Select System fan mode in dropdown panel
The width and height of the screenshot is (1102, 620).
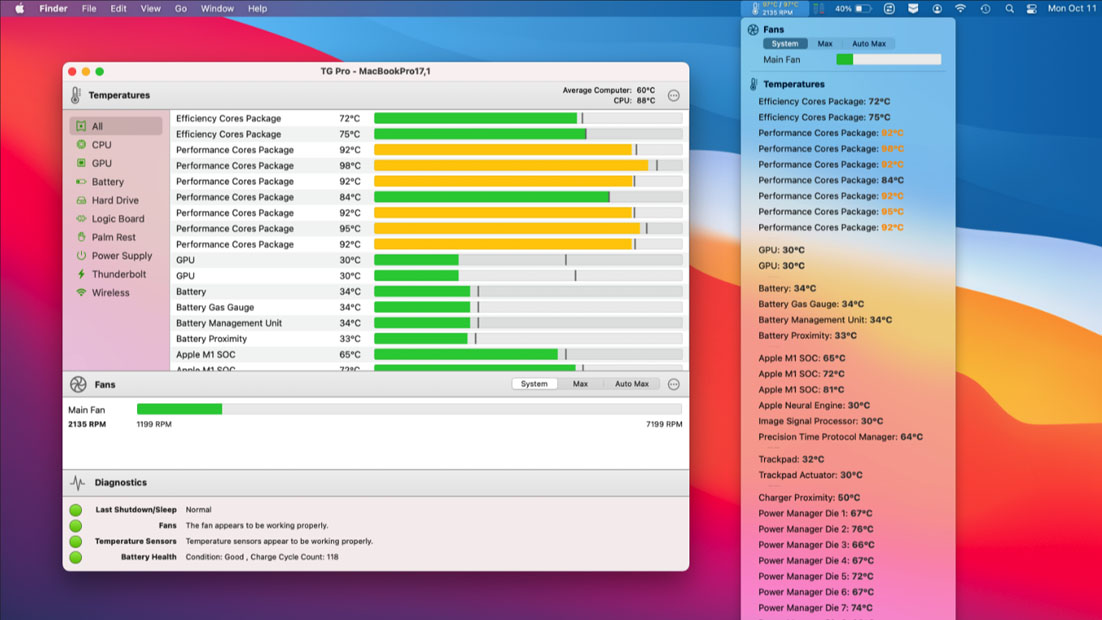[785, 44]
